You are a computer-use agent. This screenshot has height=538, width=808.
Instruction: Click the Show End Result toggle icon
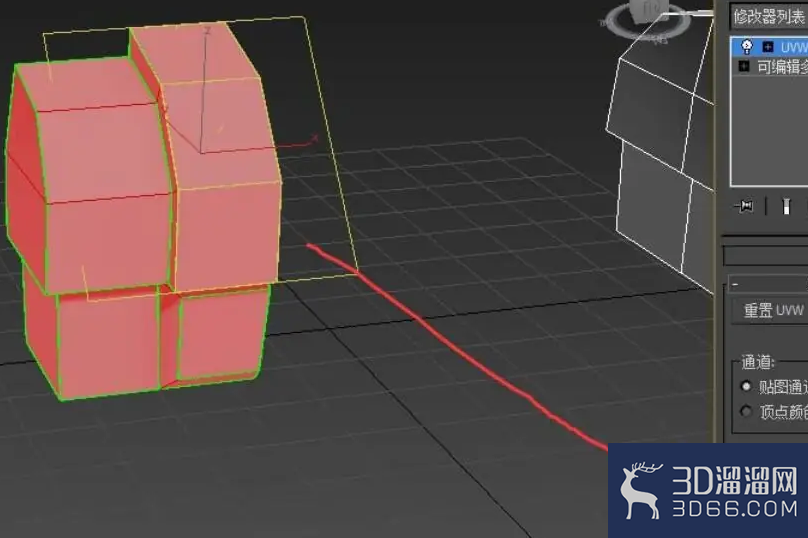point(786,206)
